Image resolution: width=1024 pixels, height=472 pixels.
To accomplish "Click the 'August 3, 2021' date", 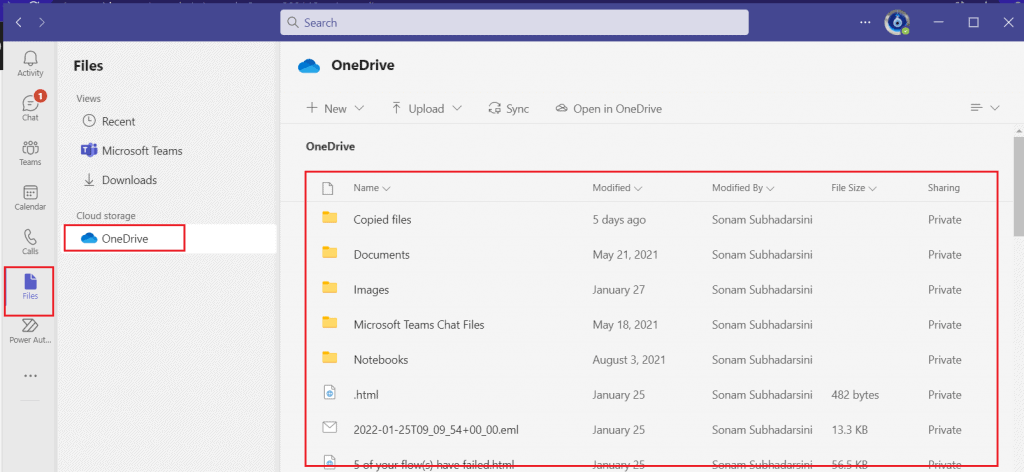I will click(629, 360).
